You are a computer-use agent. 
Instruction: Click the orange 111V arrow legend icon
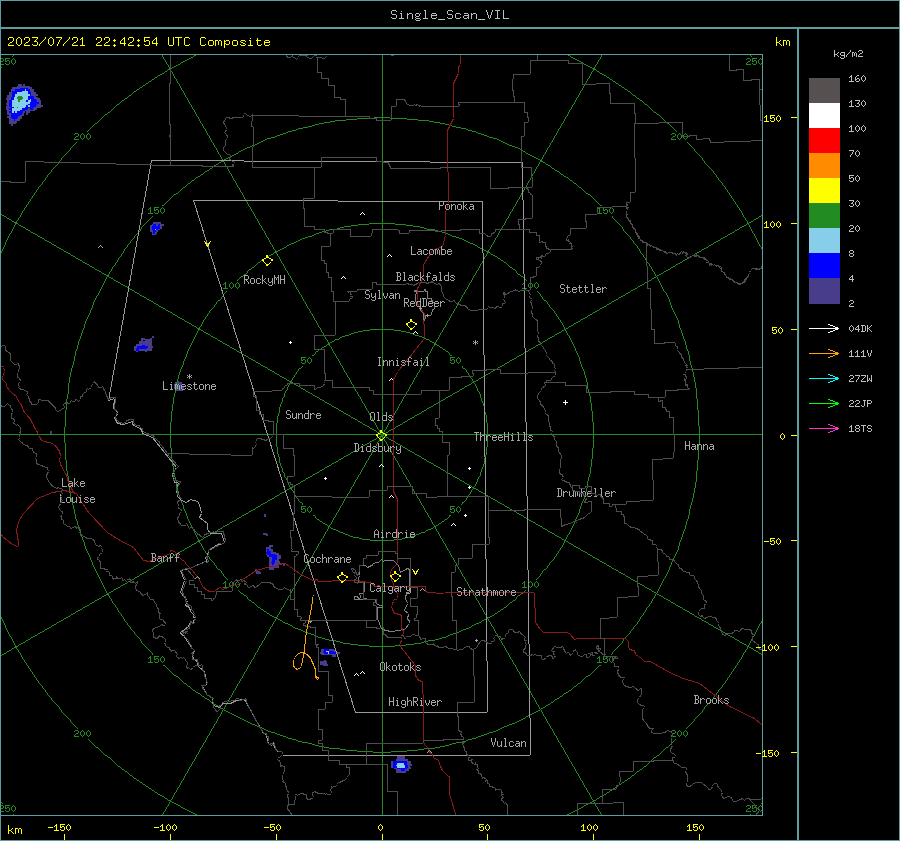[824, 354]
